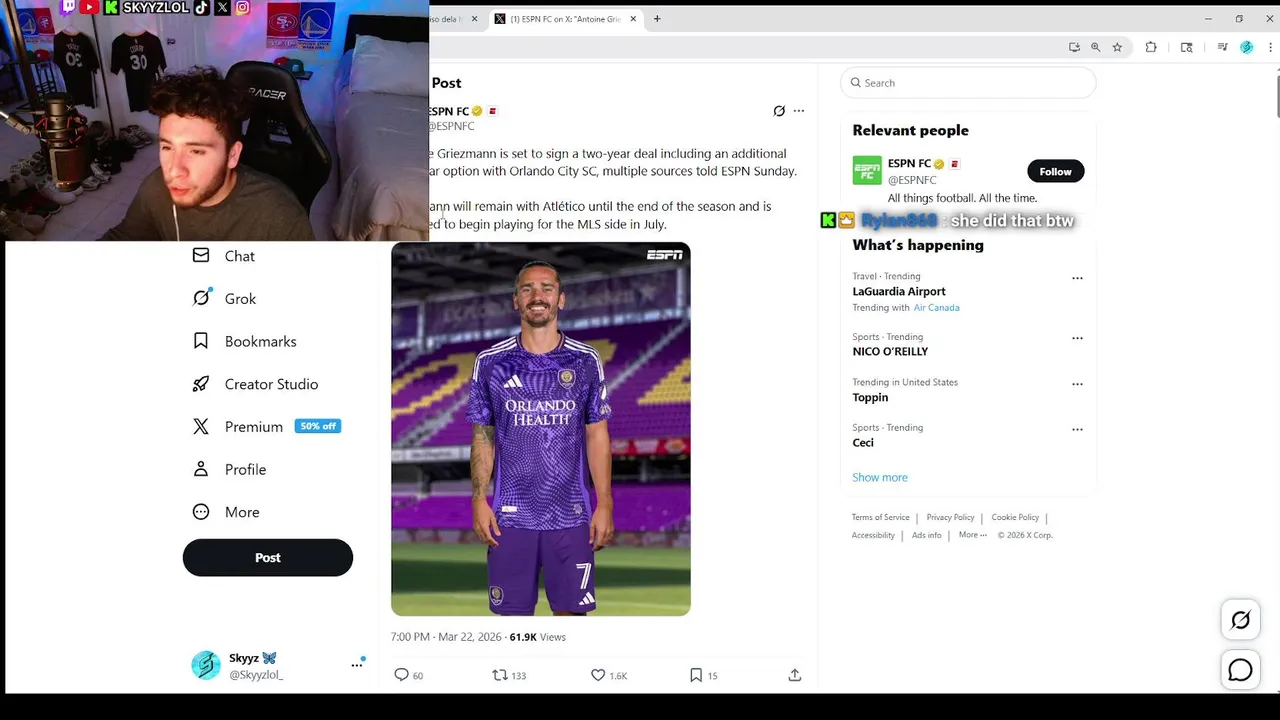1280x720 pixels.
Task: Open the Chat sidebar item
Action: pyautogui.click(x=223, y=256)
